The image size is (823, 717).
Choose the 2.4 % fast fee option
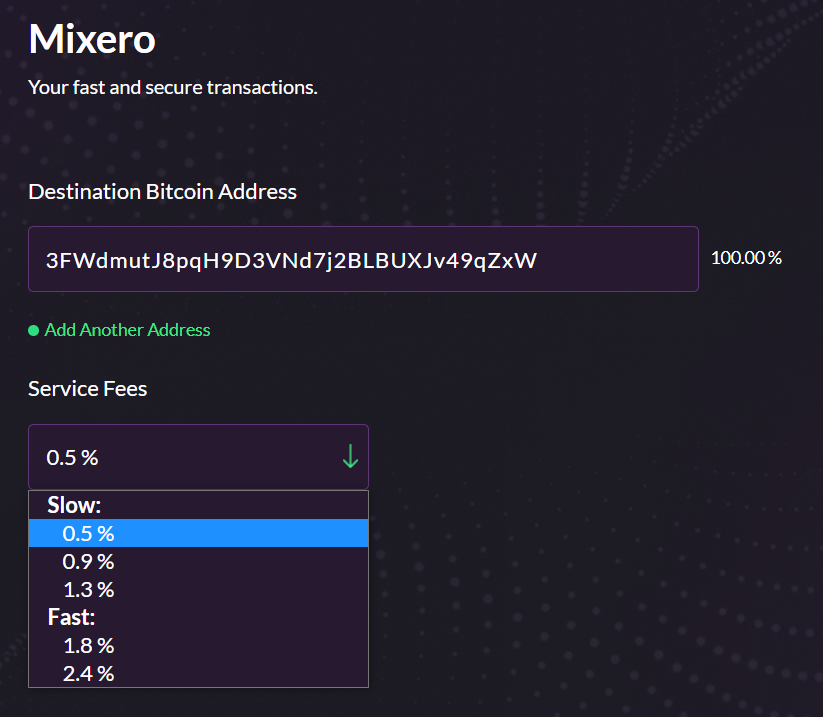coord(198,673)
